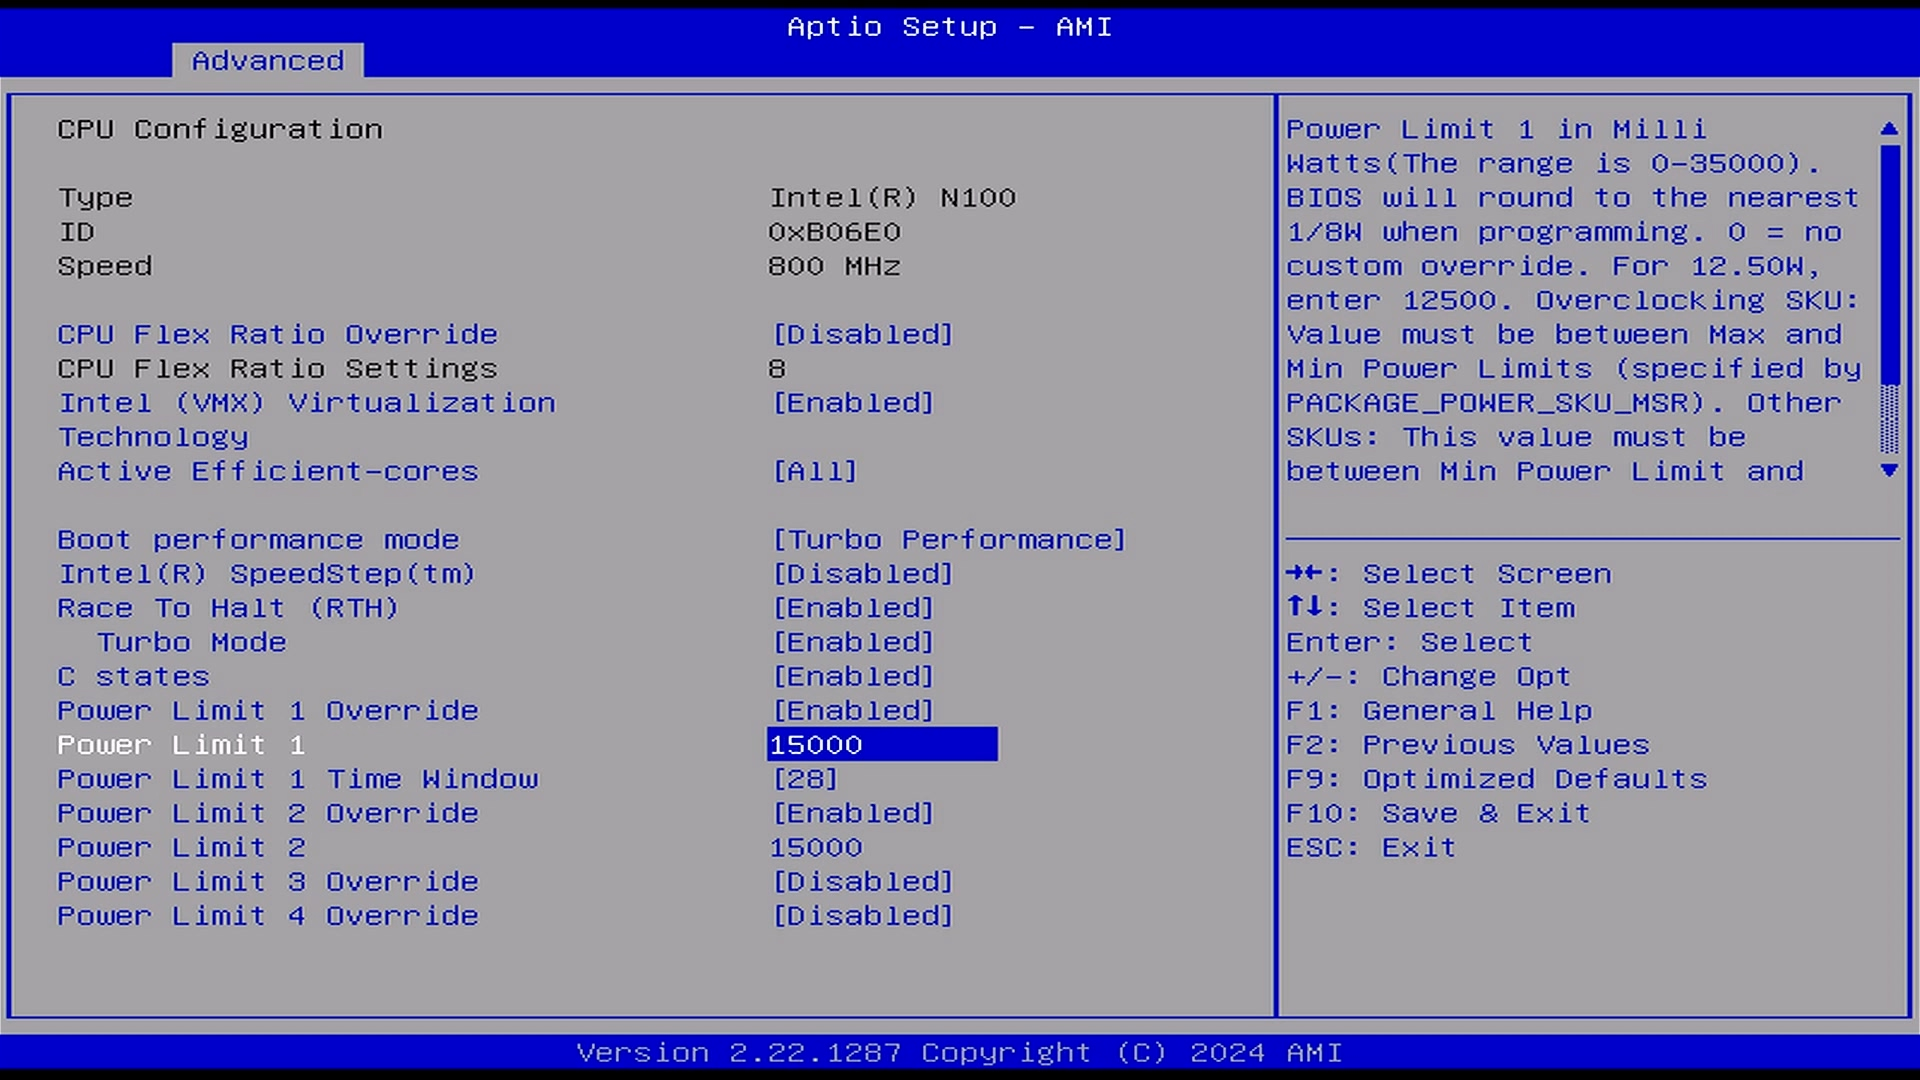This screenshot has width=1920, height=1080.
Task: Click the Power Limit 1 input field
Action: [881, 745]
